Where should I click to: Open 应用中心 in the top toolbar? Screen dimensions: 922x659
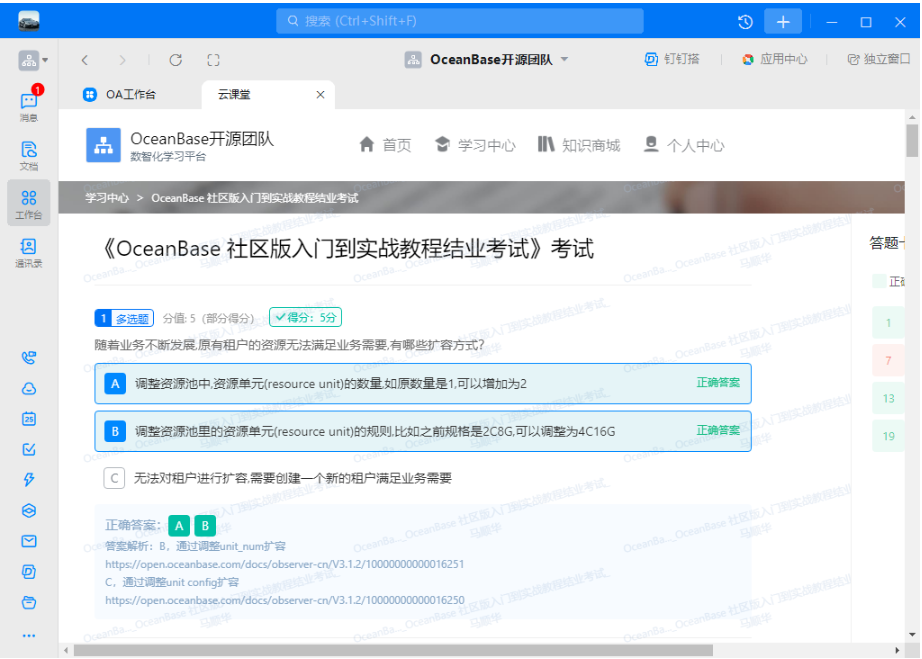coord(774,59)
